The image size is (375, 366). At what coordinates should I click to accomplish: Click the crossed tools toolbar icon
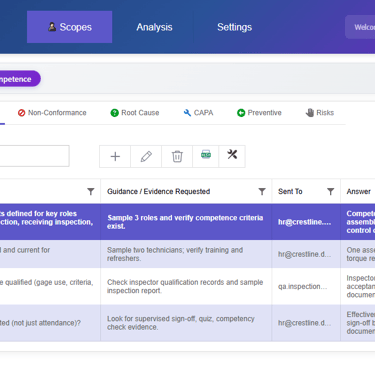click(232, 154)
